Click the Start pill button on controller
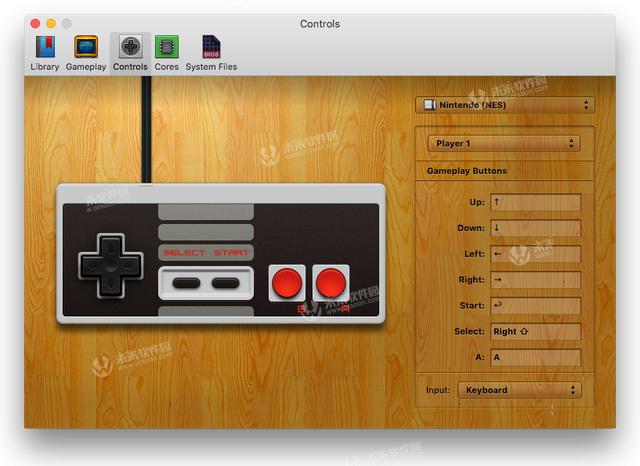This screenshot has width=640, height=466. point(225,283)
